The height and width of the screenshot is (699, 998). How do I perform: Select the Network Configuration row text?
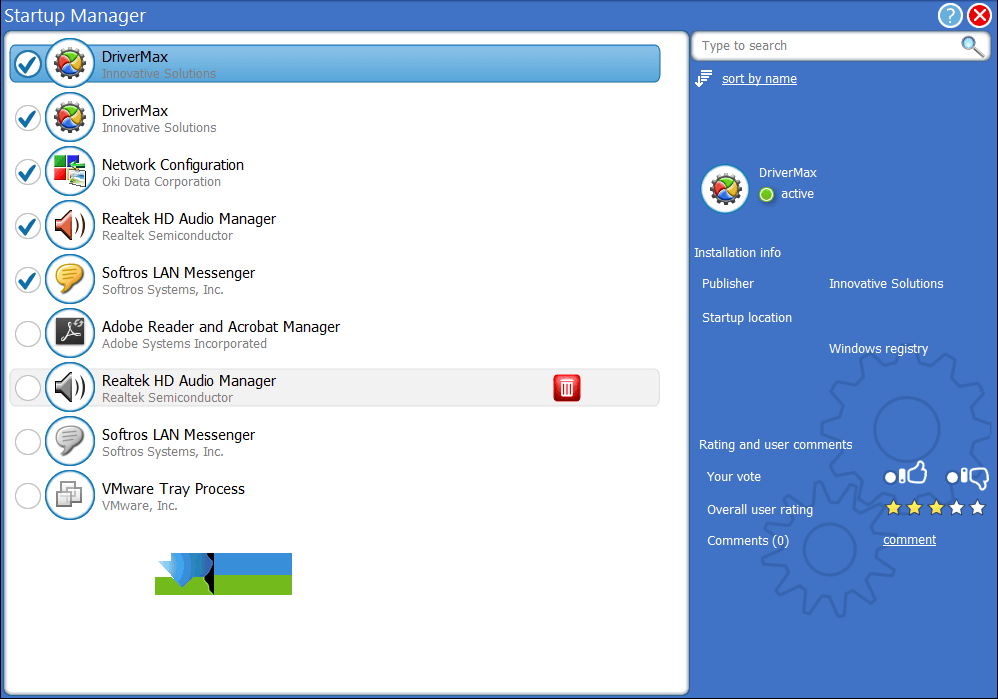point(172,165)
